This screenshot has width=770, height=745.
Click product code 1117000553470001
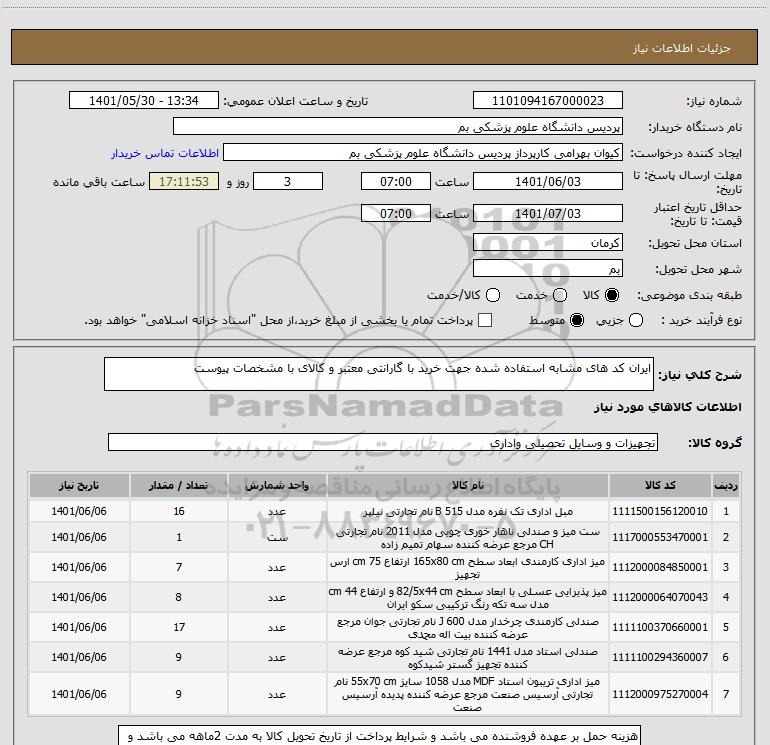(660, 537)
